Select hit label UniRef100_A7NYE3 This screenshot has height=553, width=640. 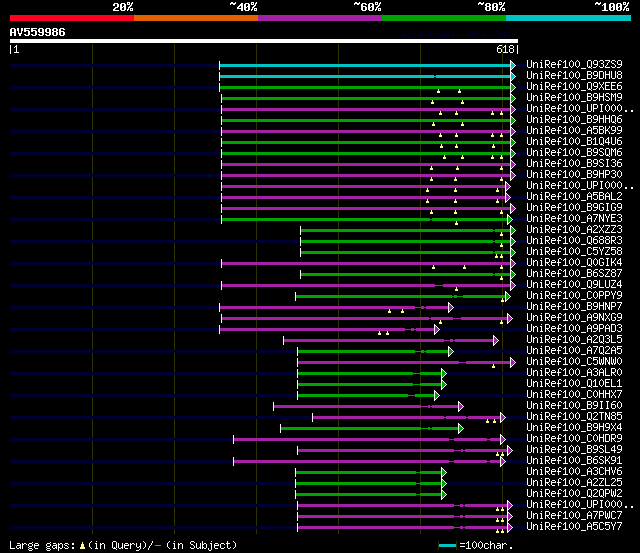click(574, 219)
